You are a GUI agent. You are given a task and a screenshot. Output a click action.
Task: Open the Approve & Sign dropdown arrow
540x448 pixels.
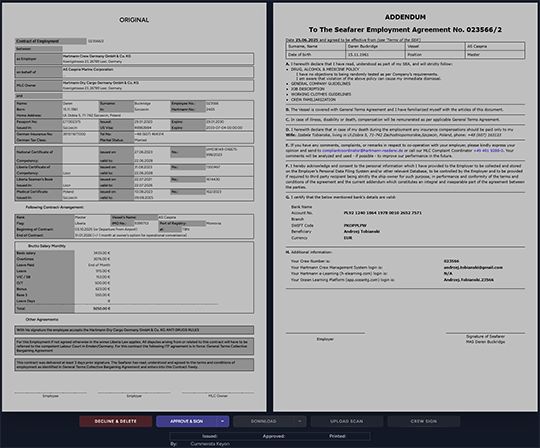(x=223, y=421)
